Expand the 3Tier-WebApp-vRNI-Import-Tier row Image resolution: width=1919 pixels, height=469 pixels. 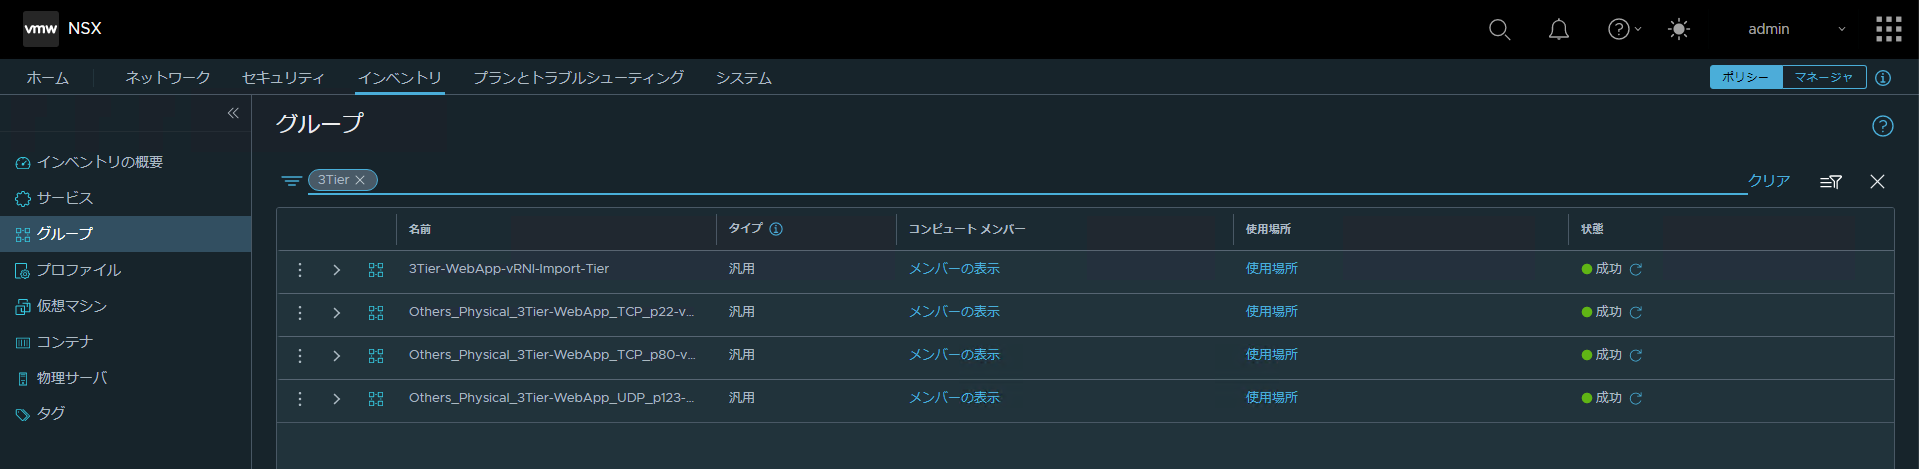pos(337,270)
